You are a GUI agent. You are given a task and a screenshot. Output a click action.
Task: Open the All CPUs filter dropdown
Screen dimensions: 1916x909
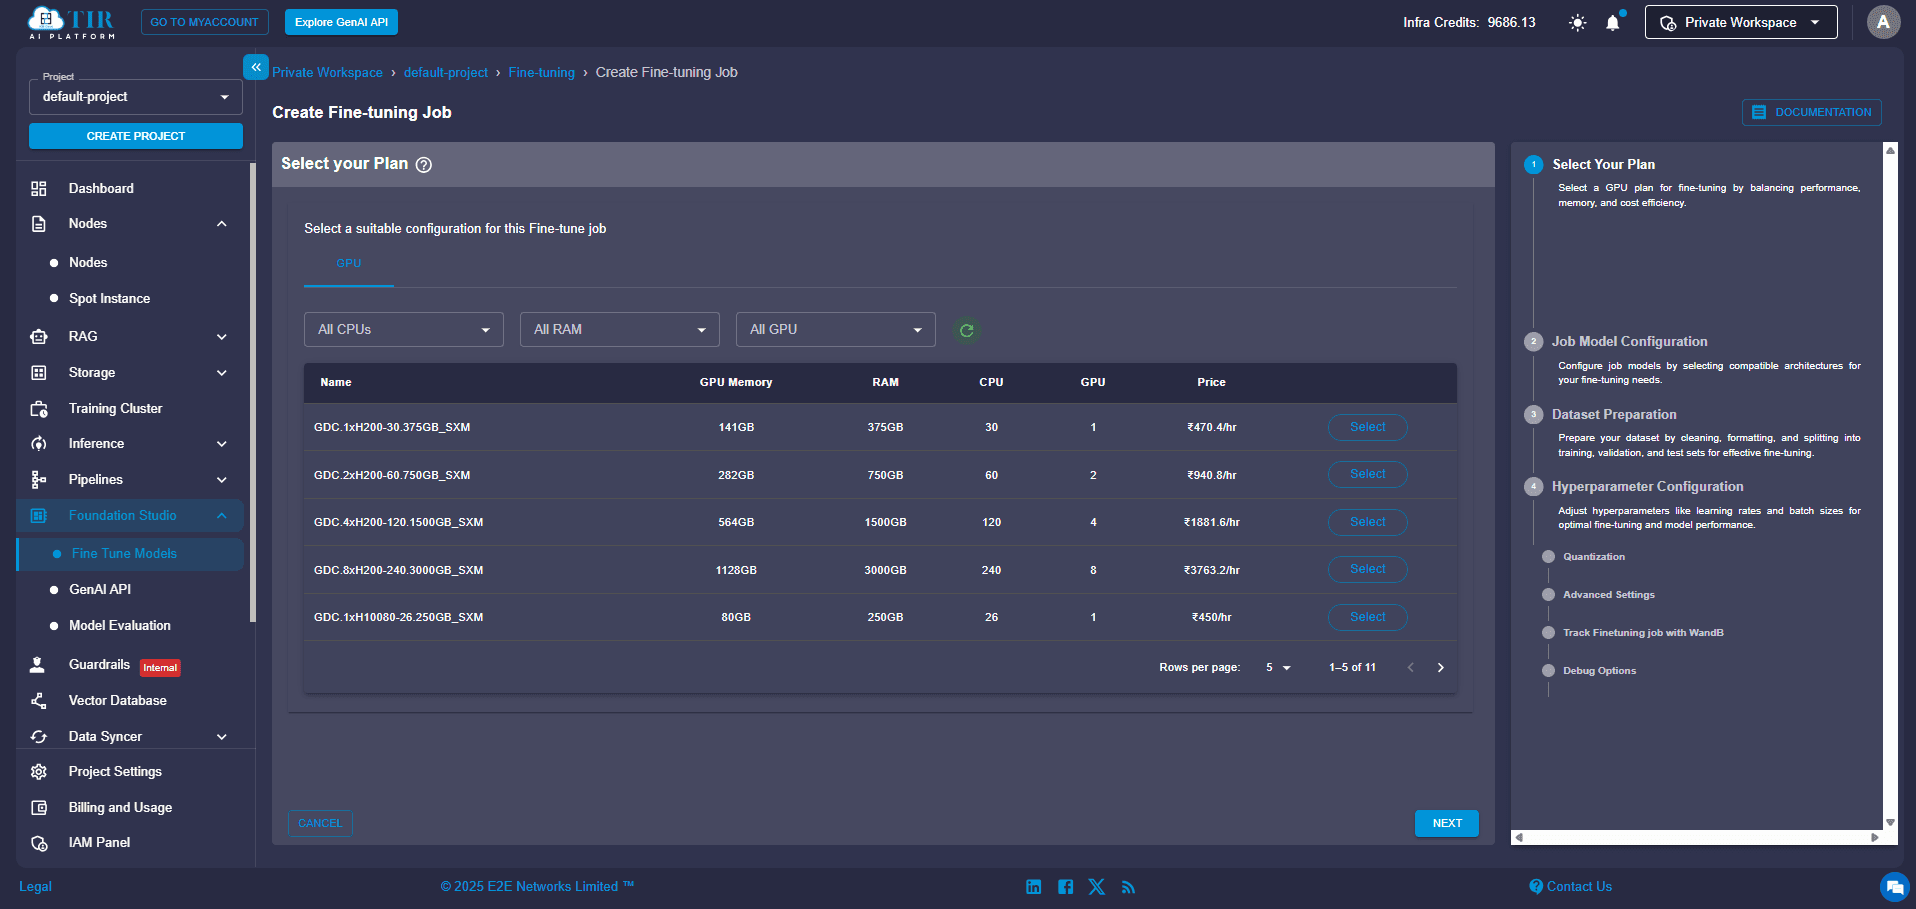pos(404,330)
